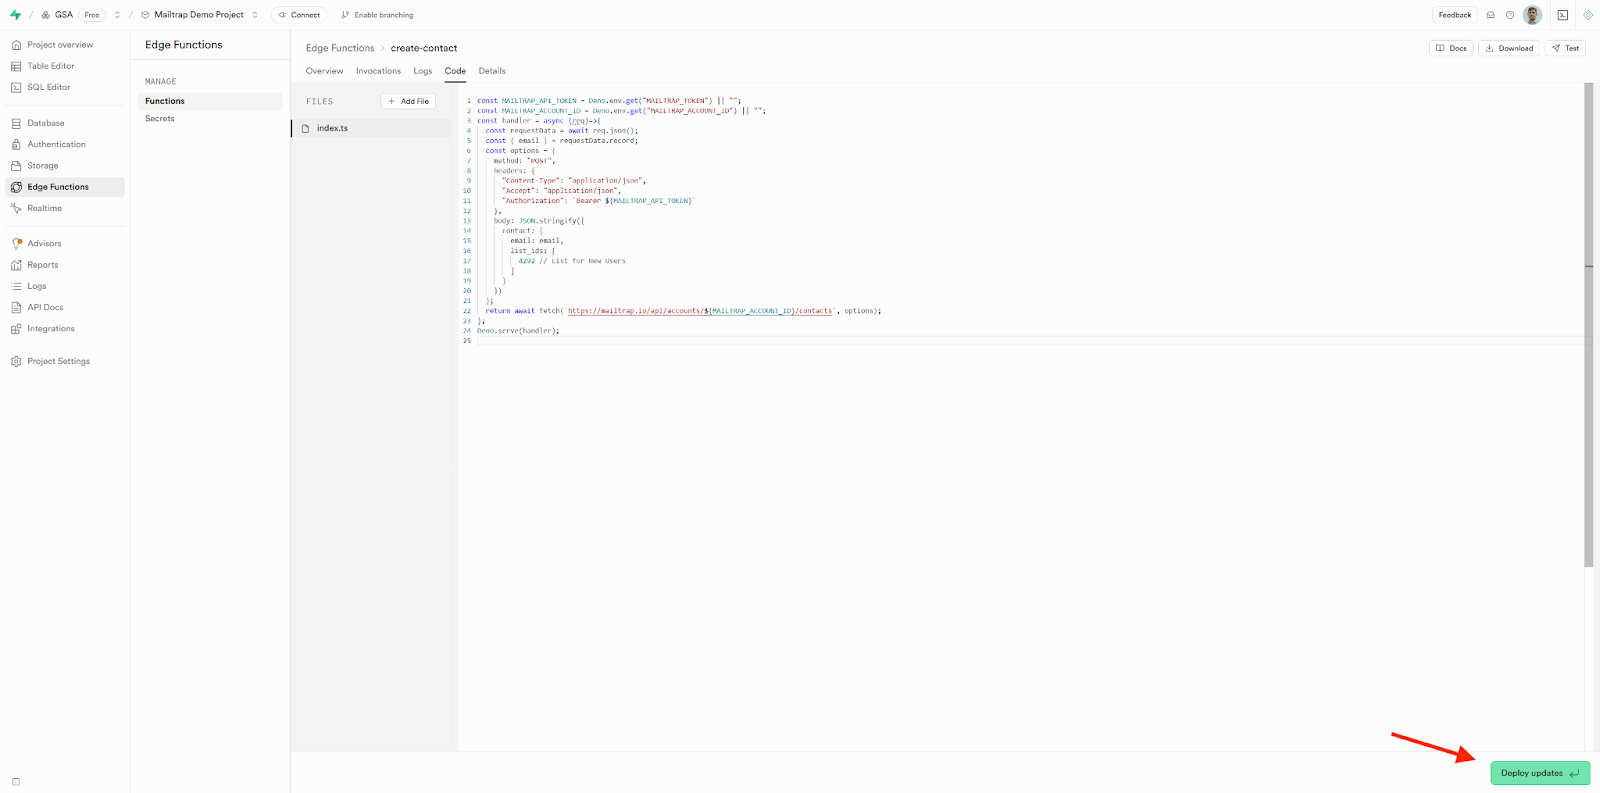The width and height of the screenshot is (1600, 793).
Task: Switch to the function Logs tab
Action: [x=423, y=71]
